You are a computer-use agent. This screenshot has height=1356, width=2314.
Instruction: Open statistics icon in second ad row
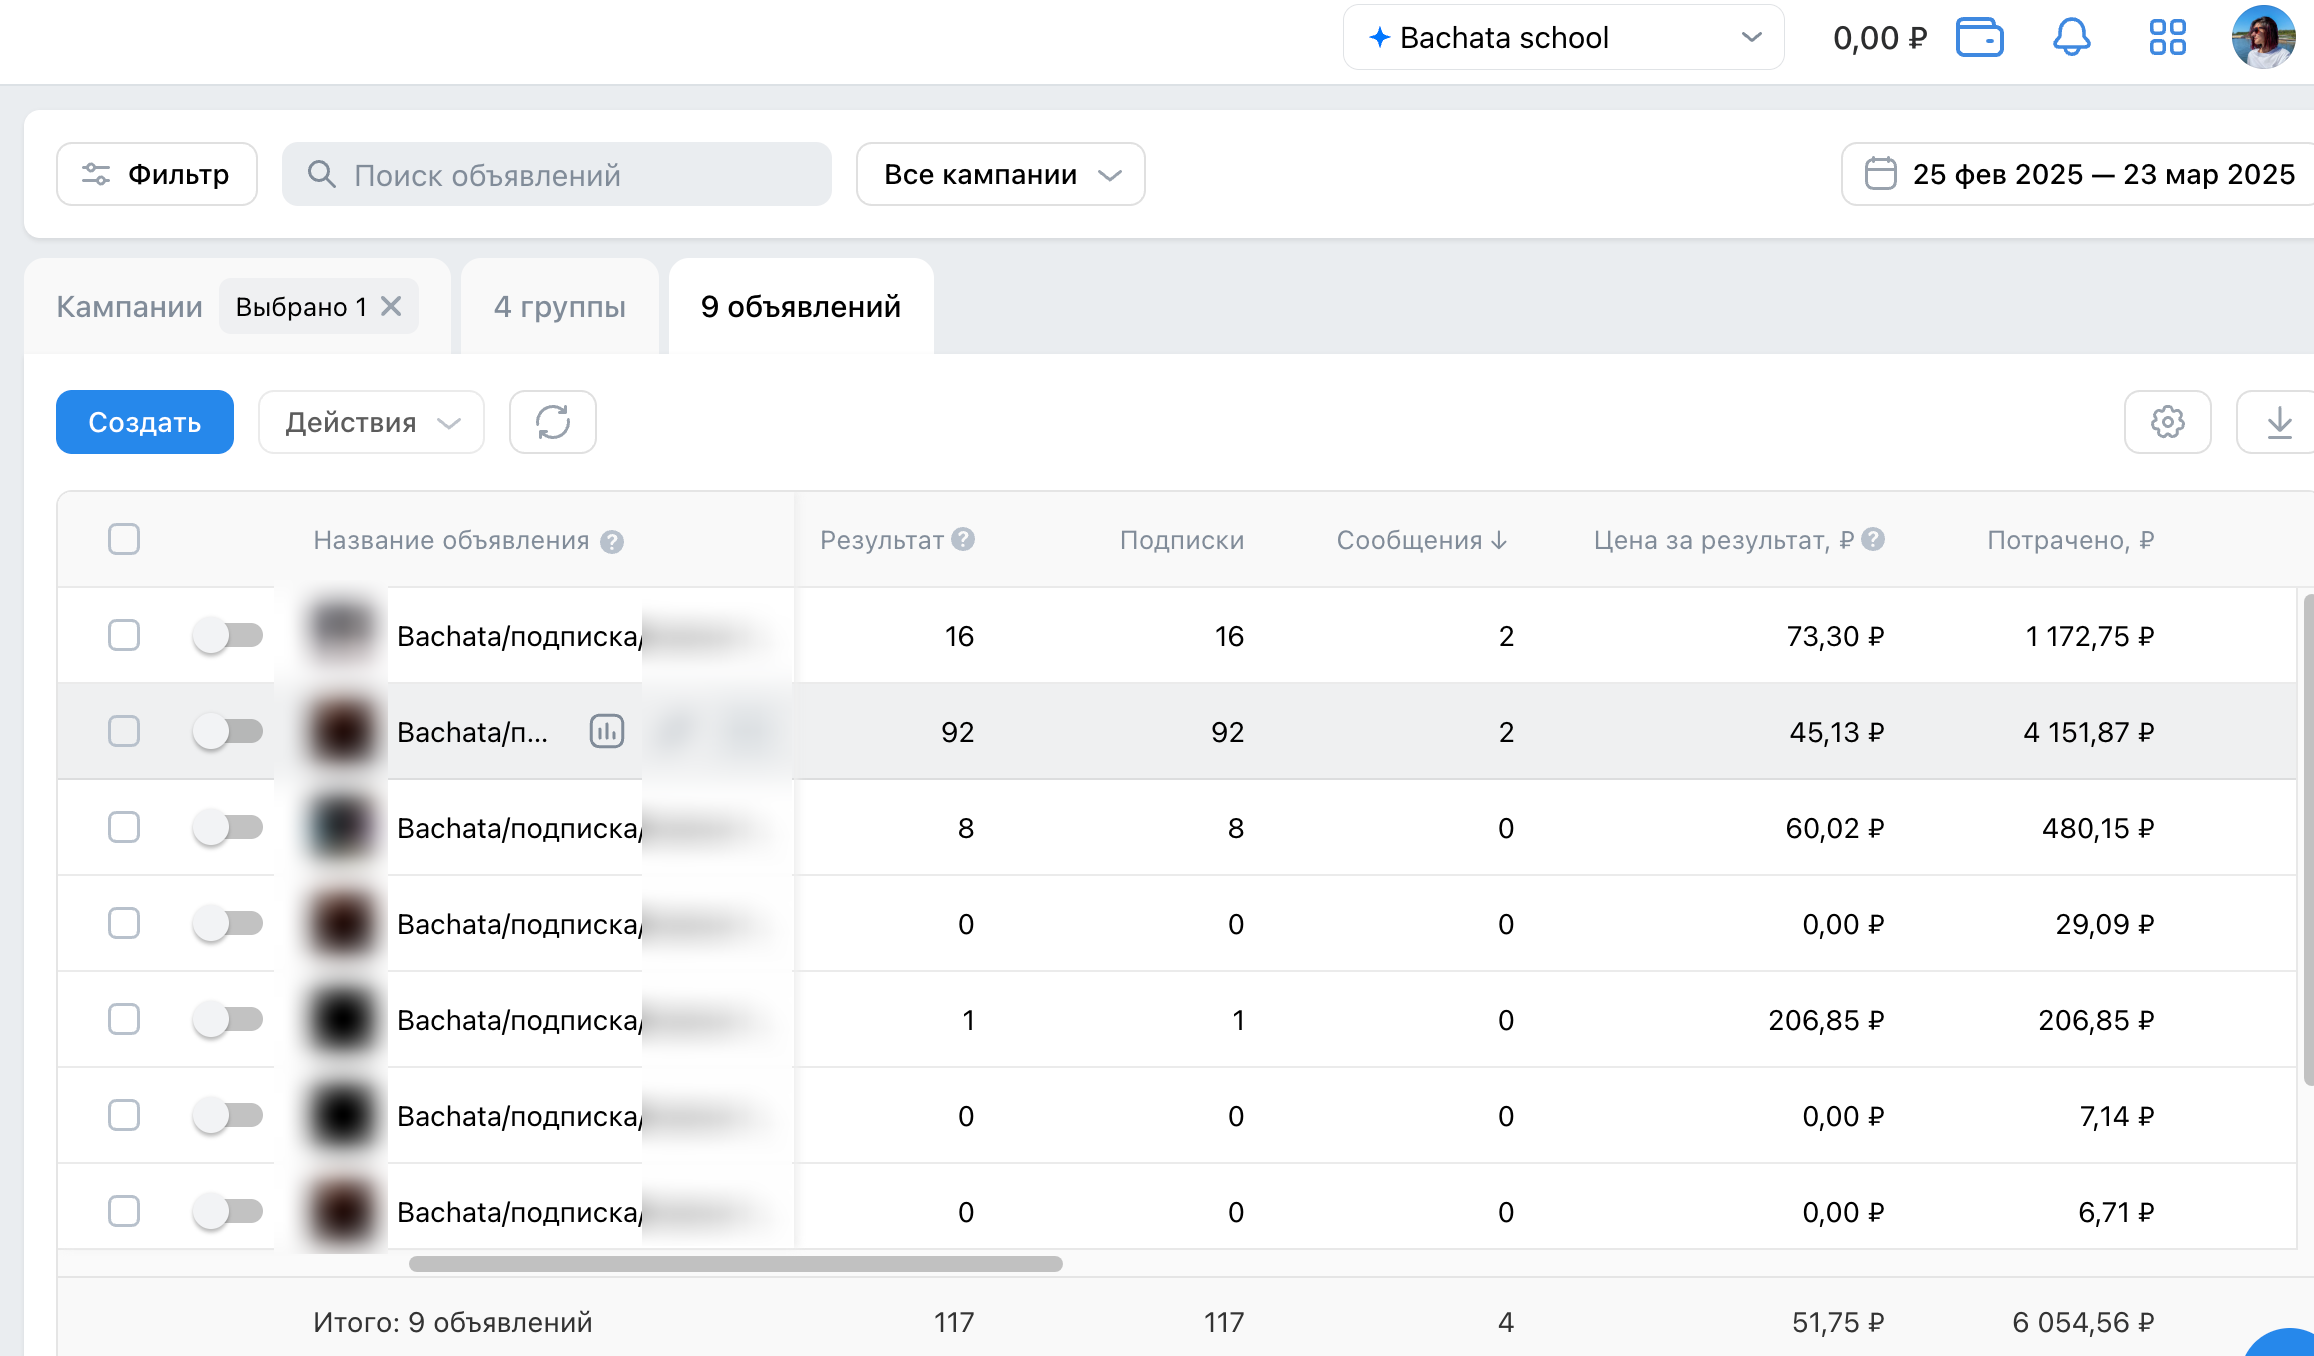pyautogui.click(x=607, y=731)
